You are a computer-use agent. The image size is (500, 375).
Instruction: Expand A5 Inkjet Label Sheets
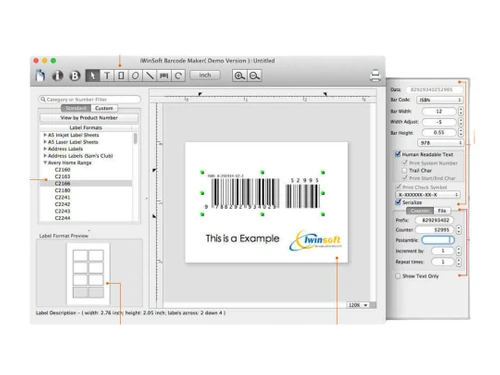45,135
